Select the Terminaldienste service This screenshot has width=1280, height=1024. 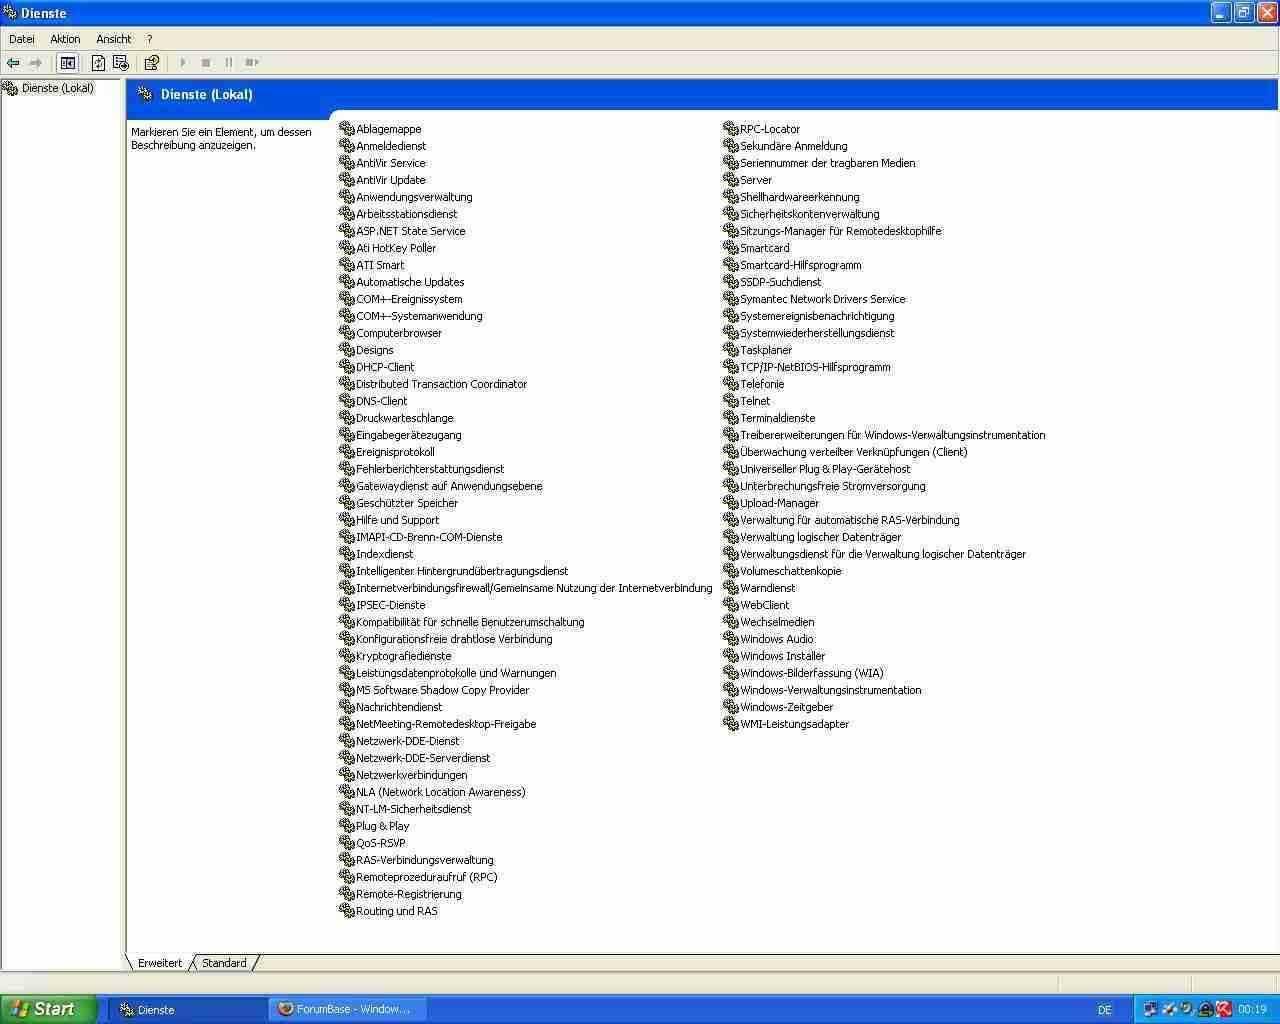pos(778,418)
